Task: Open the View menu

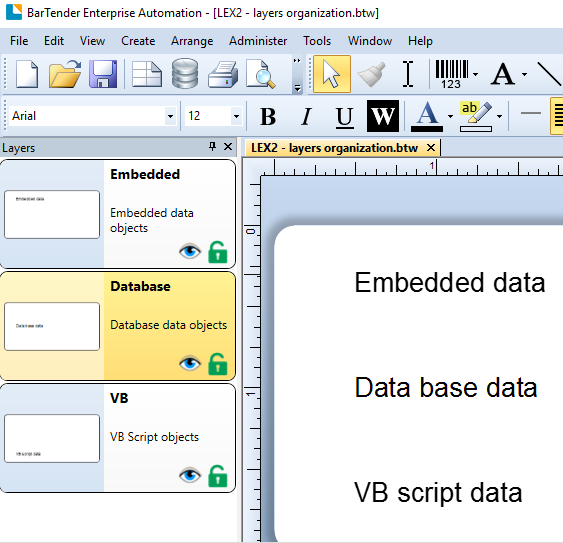Action: [x=92, y=41]
